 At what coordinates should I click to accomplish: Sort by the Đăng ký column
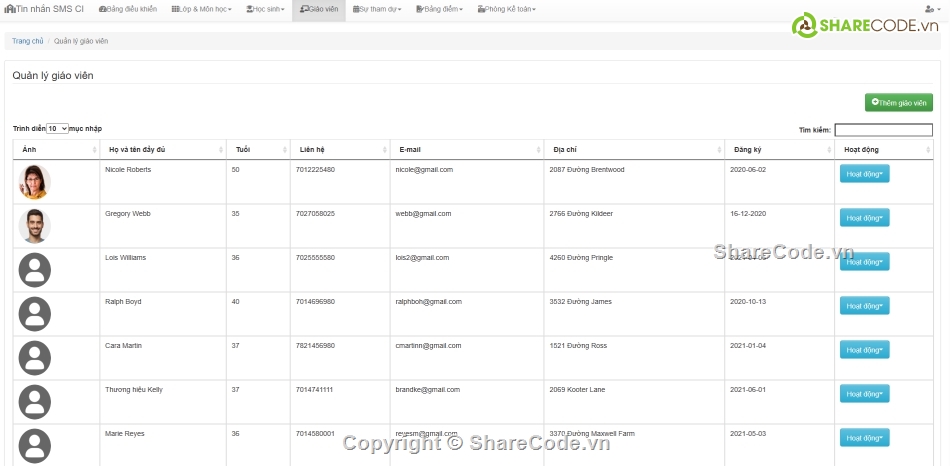tap(779, 150)
